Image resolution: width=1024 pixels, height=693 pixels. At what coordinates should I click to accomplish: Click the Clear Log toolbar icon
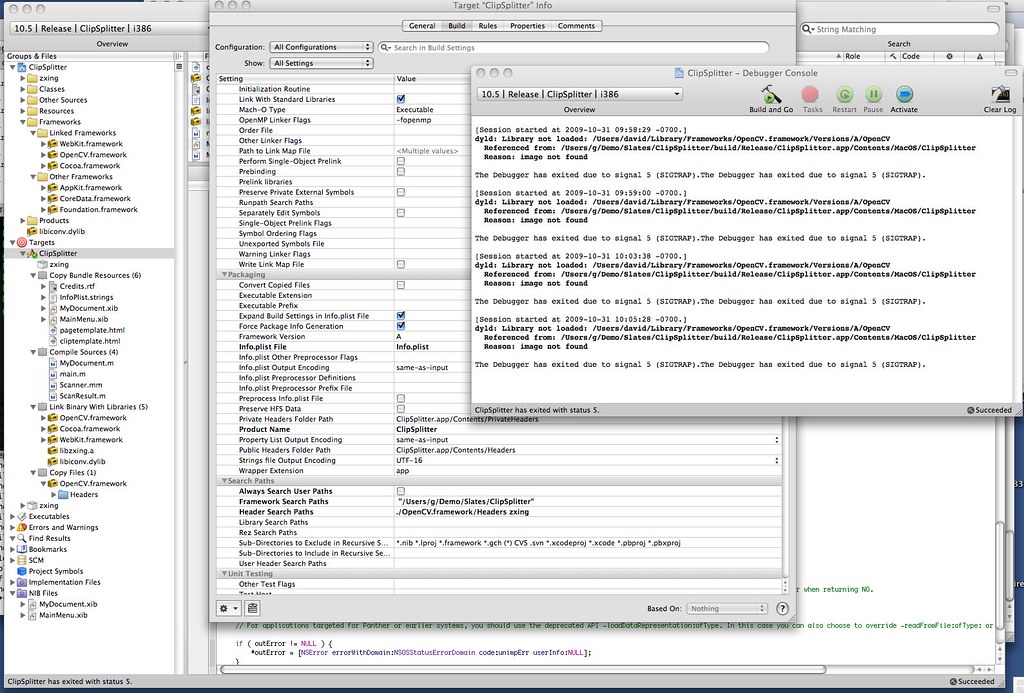(x=1000, y=95)
